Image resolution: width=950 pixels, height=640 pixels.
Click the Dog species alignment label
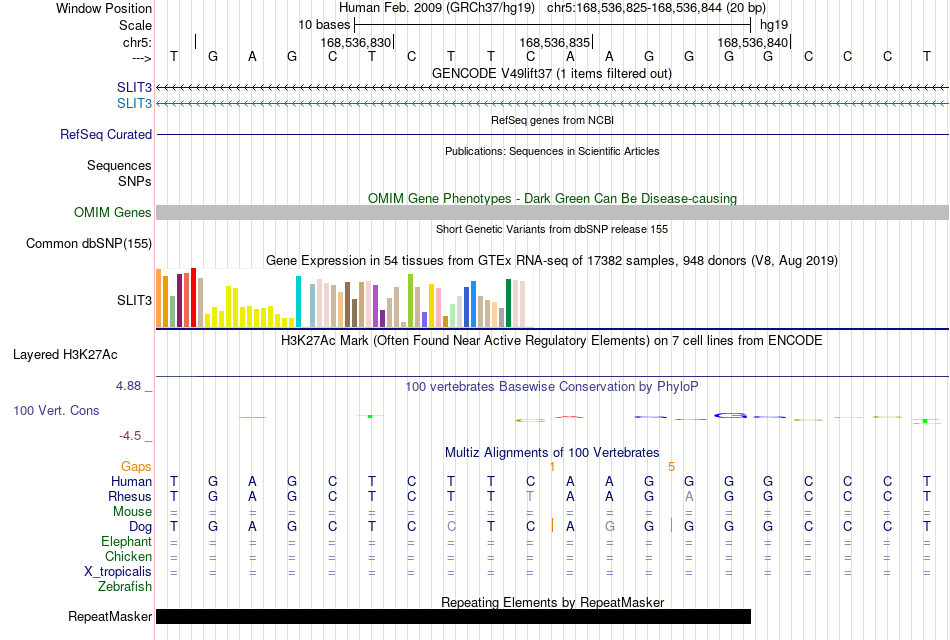(141, 527)
